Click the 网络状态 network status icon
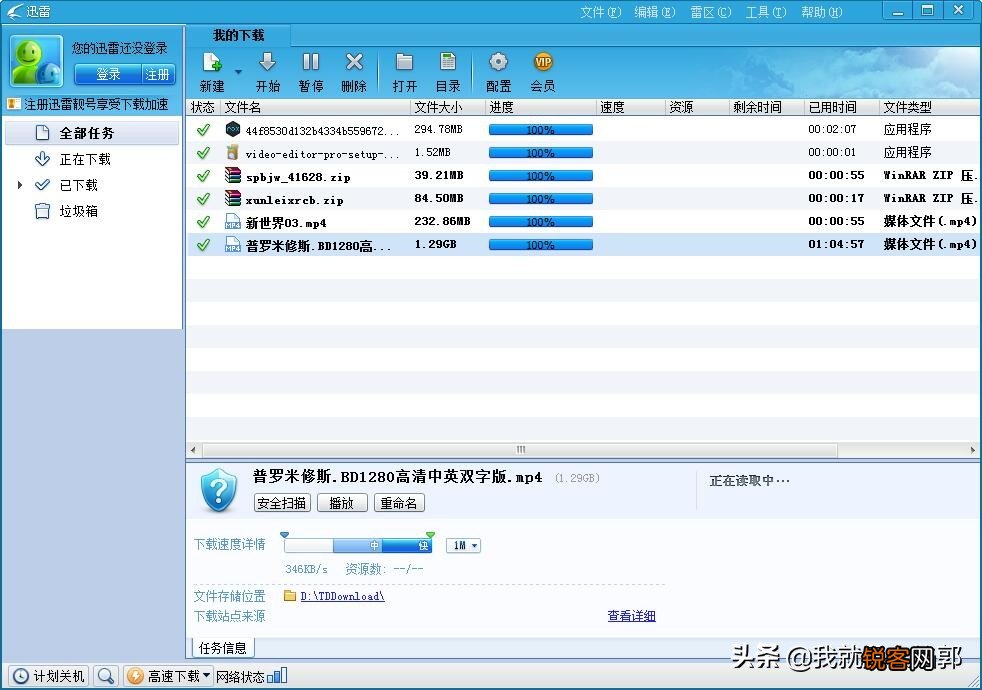The width and height of the screenshot is (982, 690). (x=277, y=676)
